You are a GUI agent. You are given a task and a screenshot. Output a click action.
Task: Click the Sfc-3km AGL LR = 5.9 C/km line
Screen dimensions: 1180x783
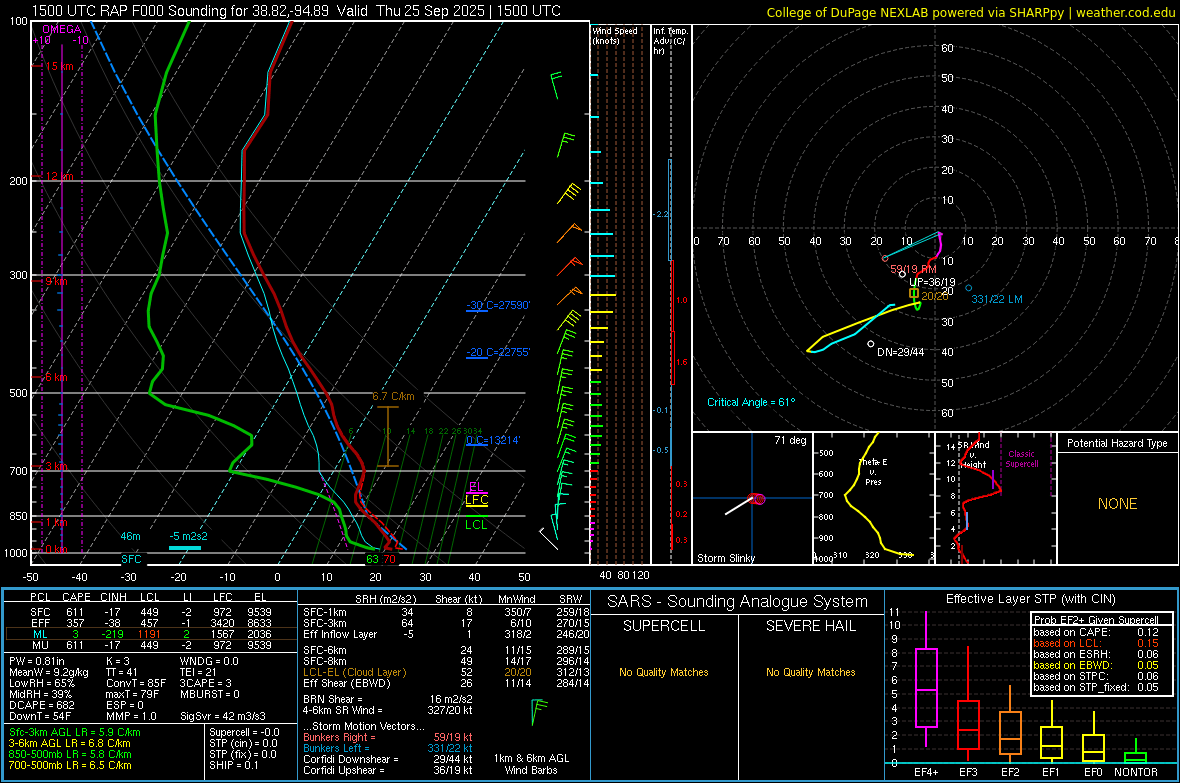click(x=75, y=732)
